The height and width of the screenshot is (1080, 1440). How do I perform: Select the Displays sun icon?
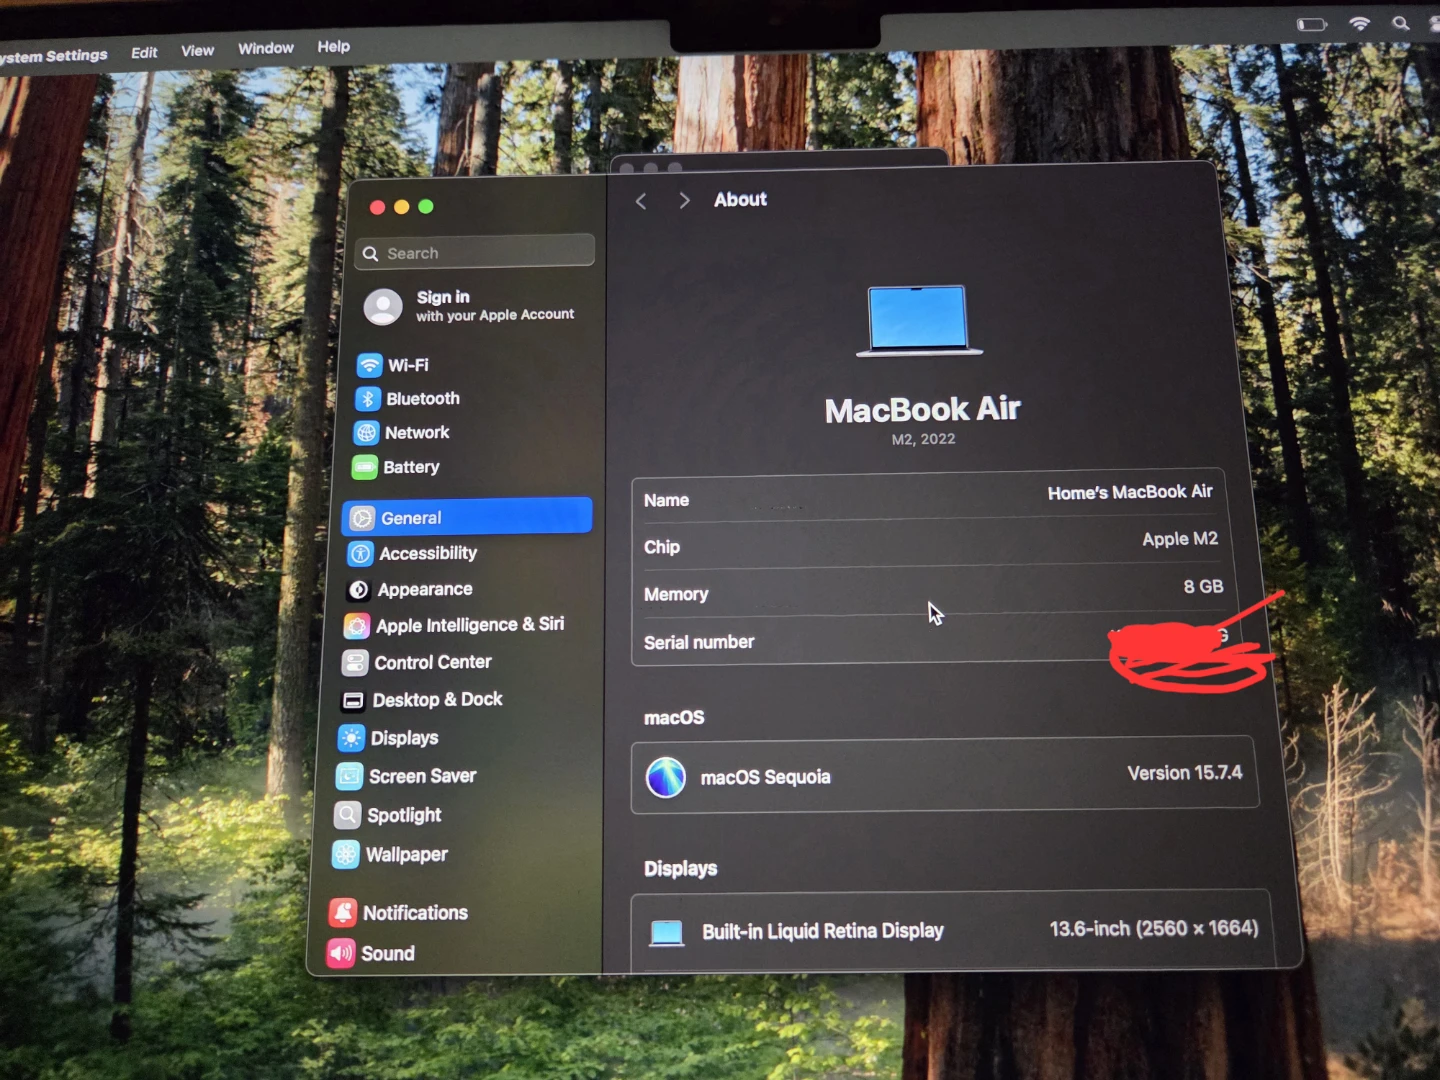pos(351,739)
